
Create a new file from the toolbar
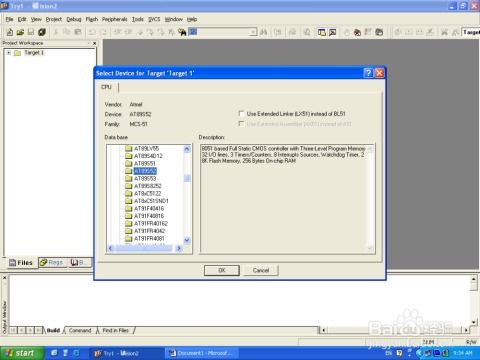point(10,32)
